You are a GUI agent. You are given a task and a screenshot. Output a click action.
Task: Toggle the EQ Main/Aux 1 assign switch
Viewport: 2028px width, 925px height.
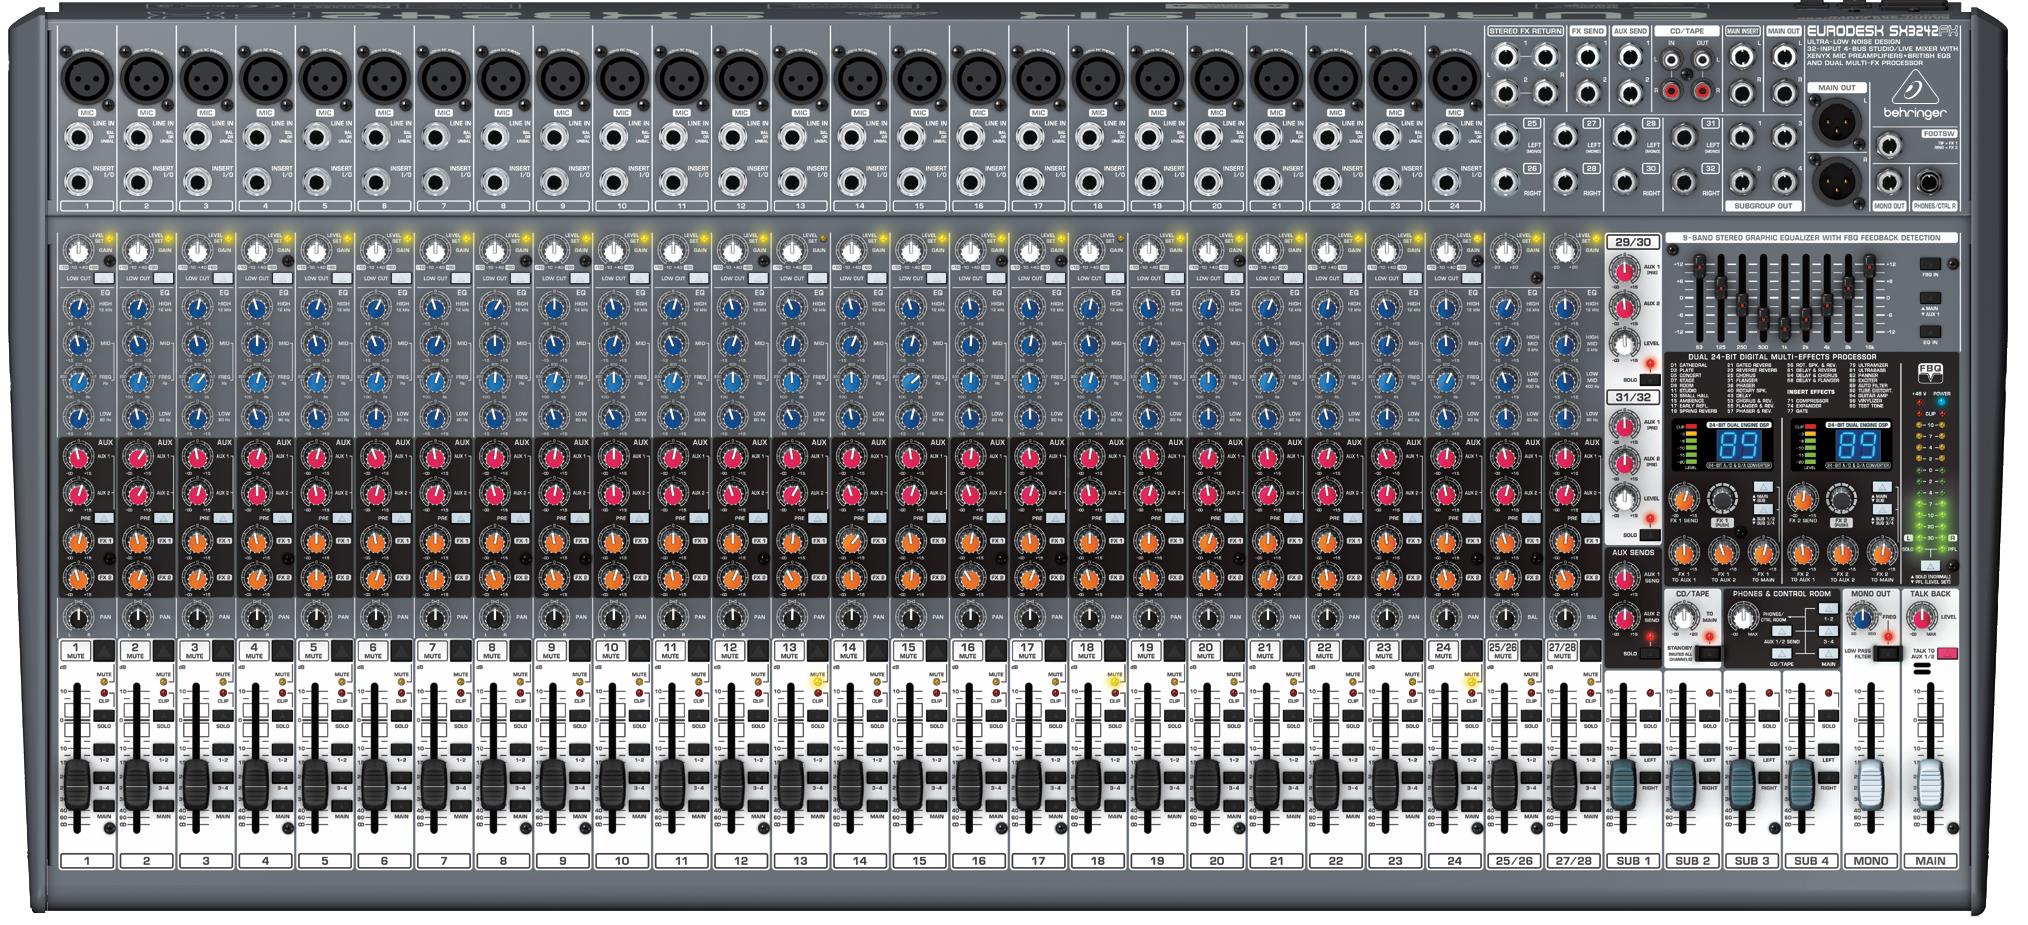coord(1930,298)
